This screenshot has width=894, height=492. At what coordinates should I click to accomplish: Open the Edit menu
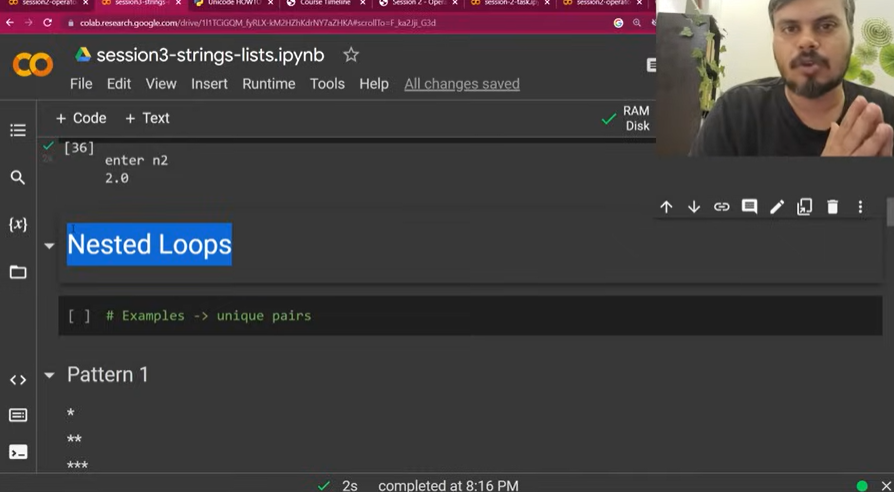(x=119, y=84)
